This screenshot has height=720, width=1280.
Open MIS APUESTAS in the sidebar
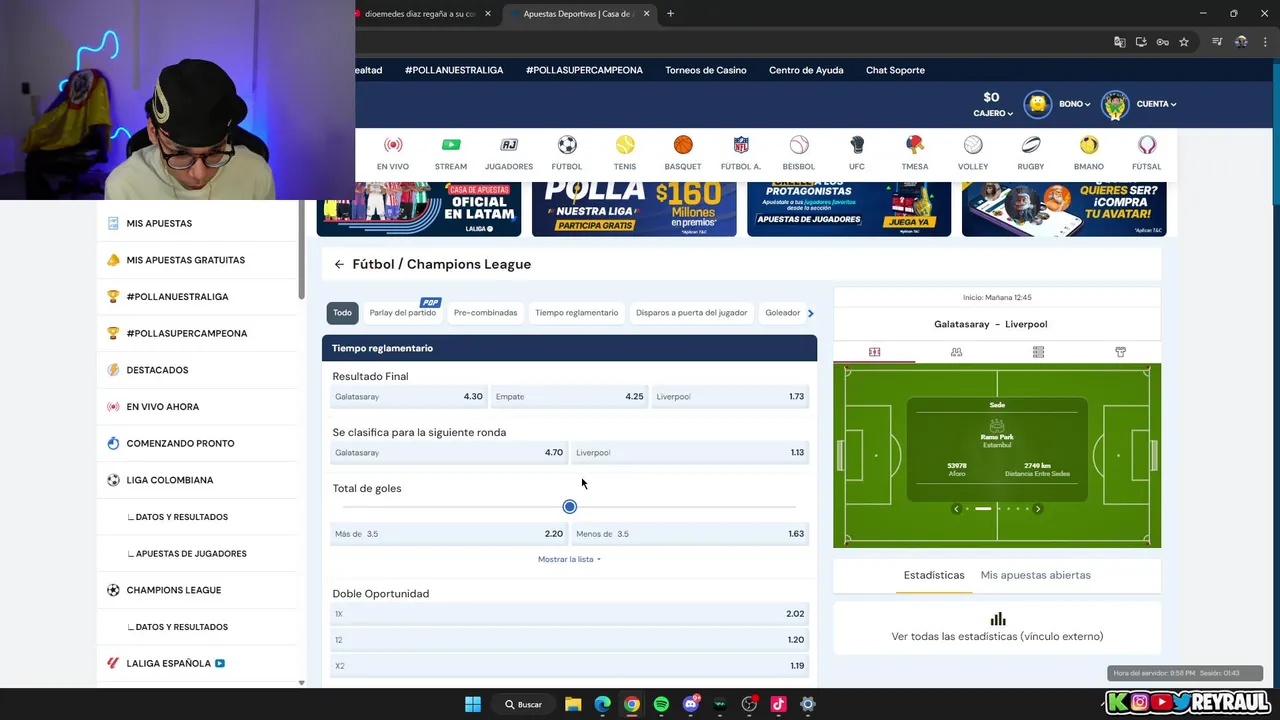tap(159, 223)
